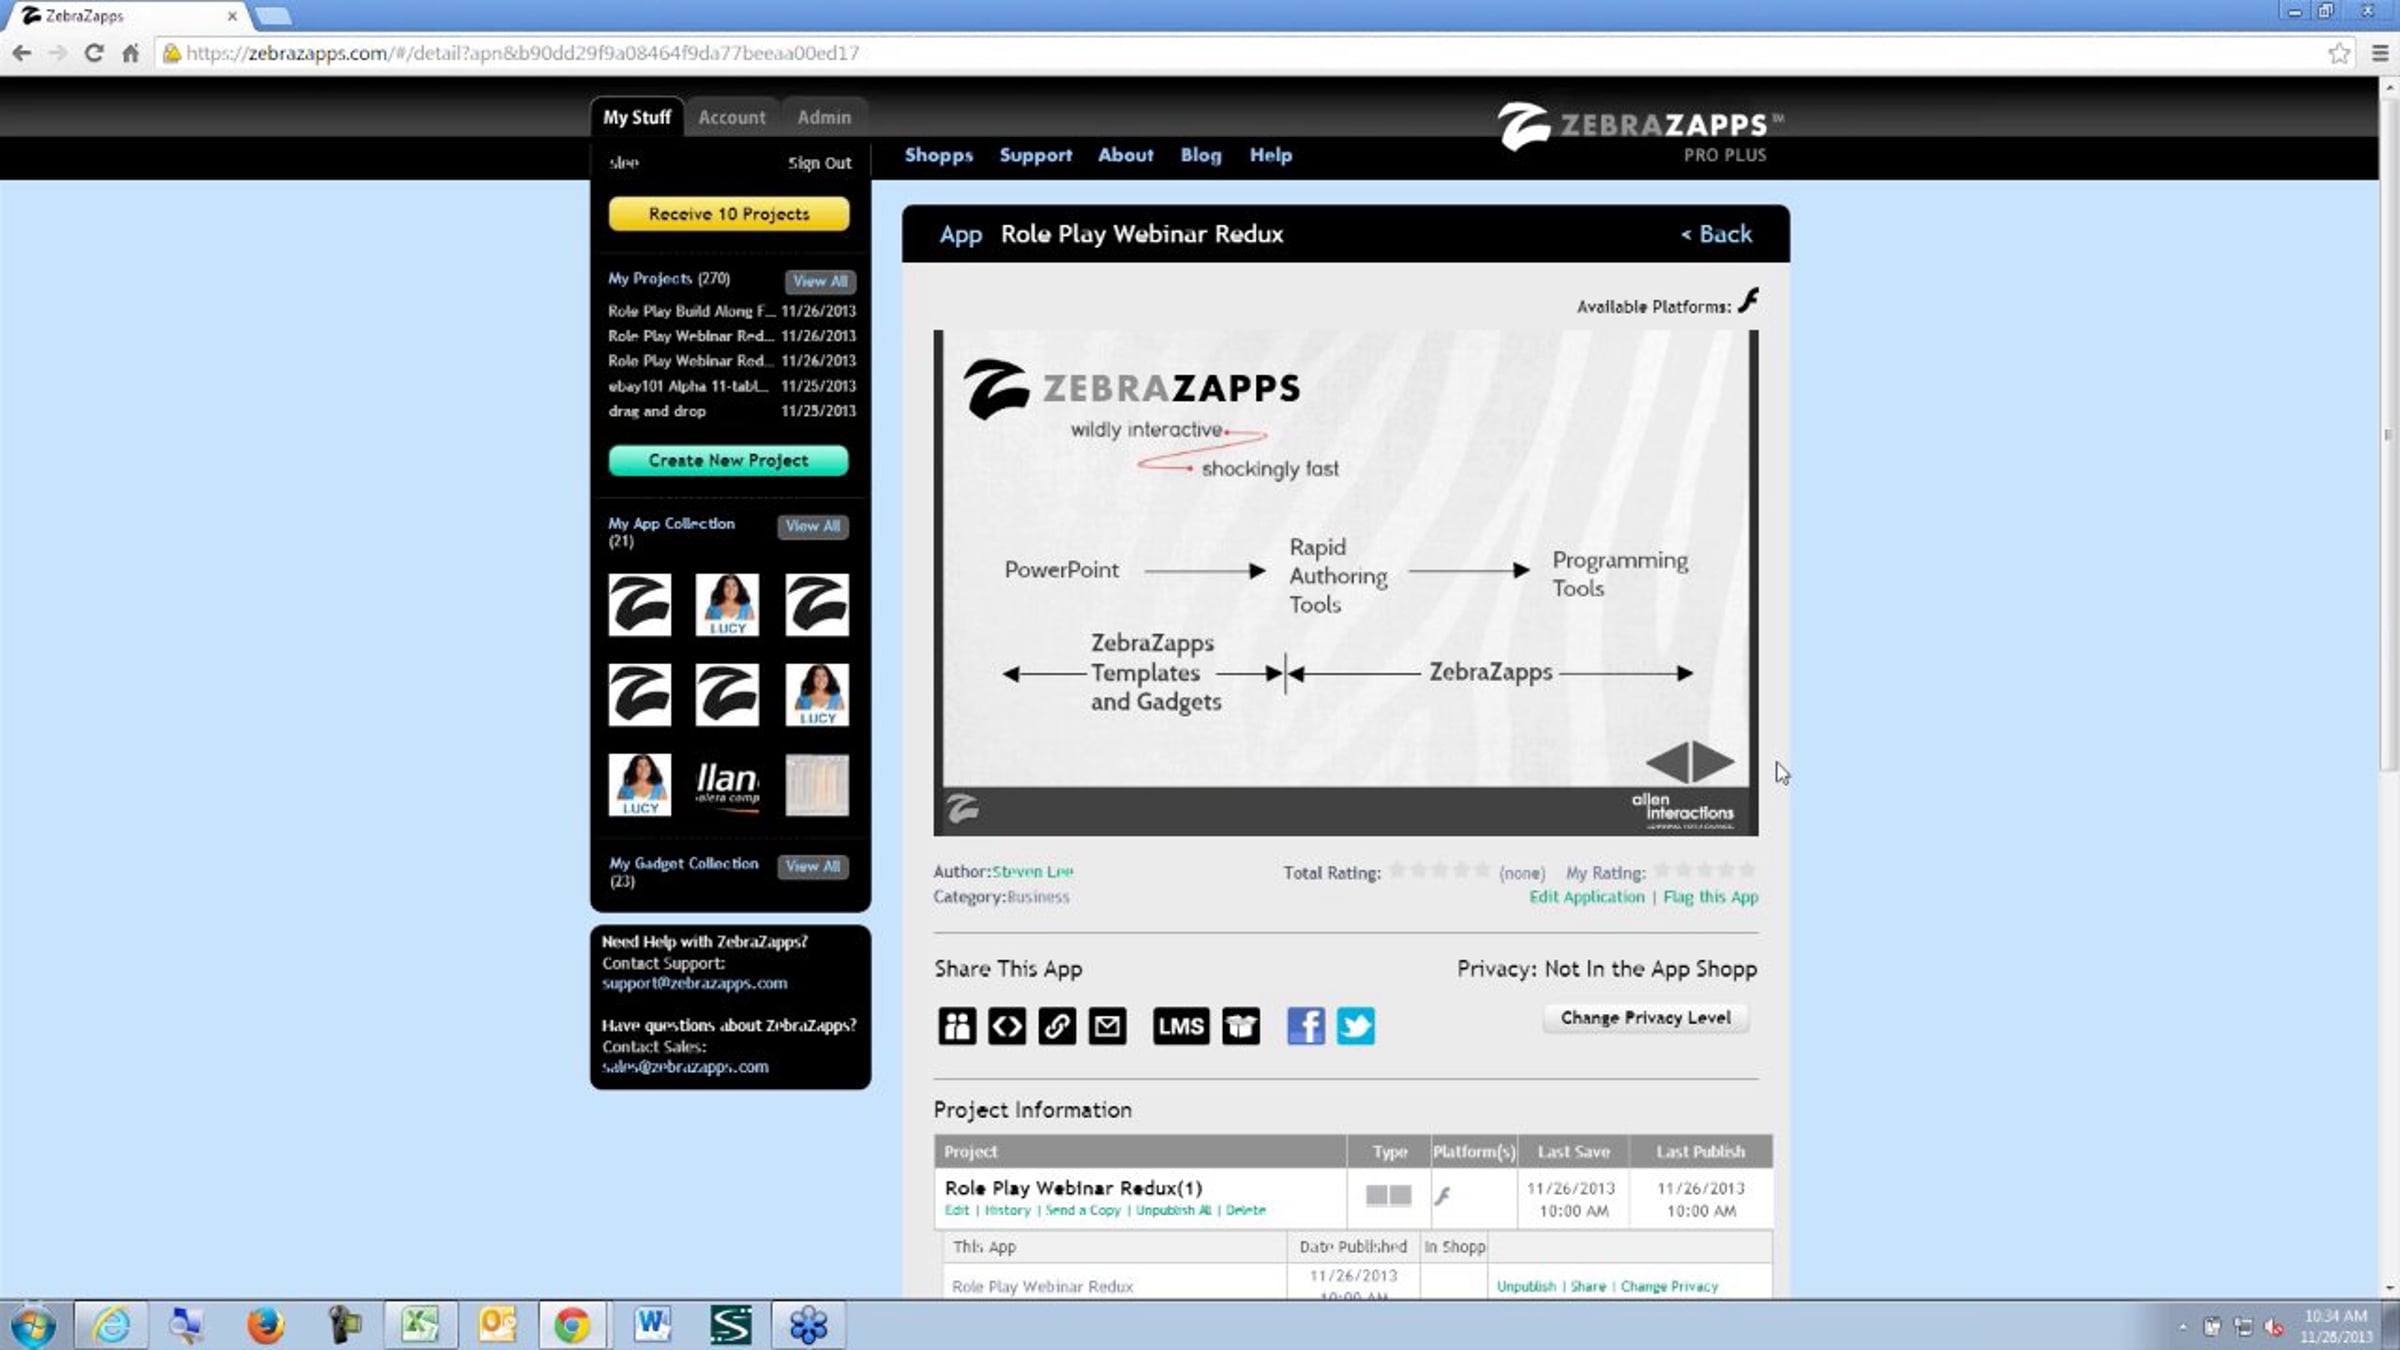The image size is (2400, 1350).
Task: Share the app on Twitter
Action: click(x=1356, y=1026)
